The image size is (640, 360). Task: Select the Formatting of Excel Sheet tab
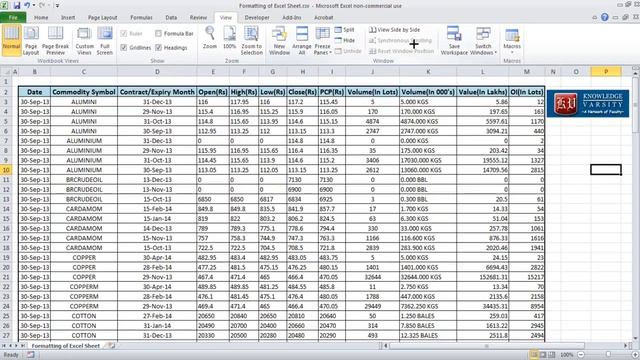pyautogui.click(x=66, y=346)
